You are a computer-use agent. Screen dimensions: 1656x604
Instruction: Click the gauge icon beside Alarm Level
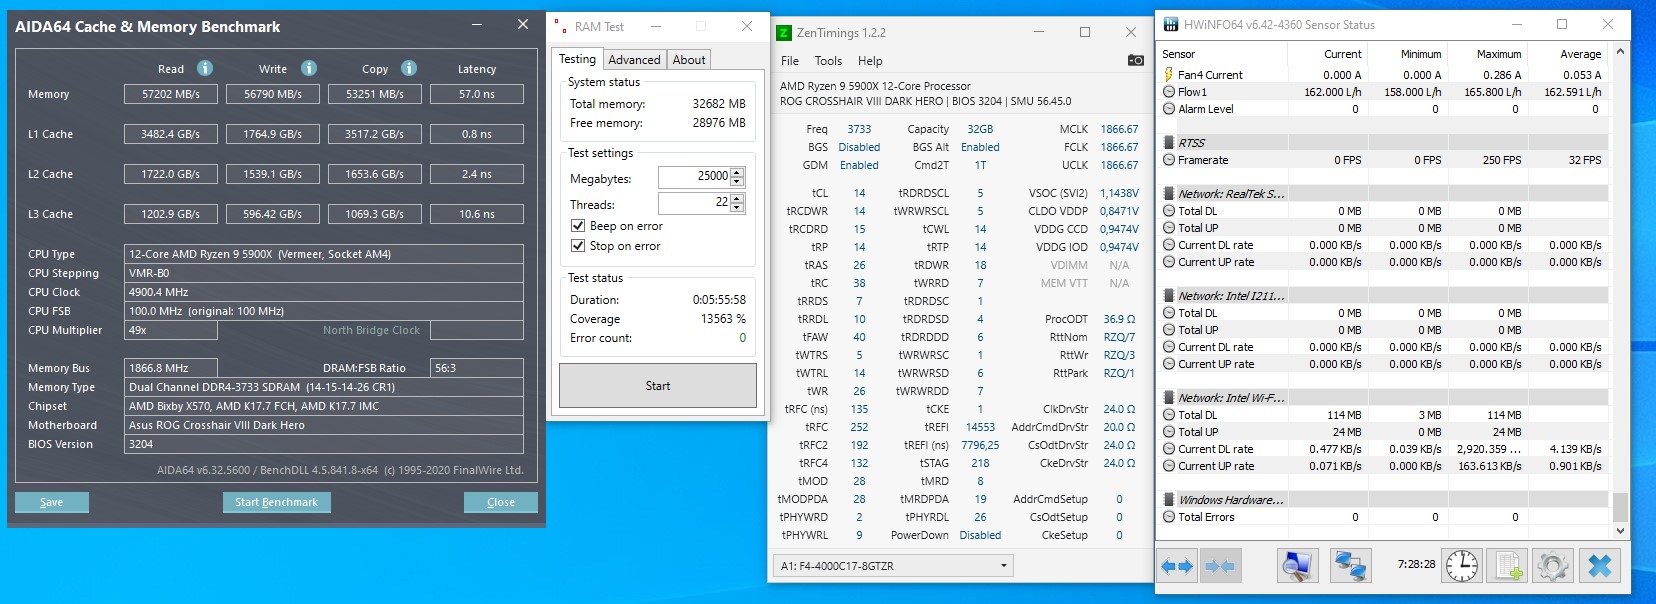click(1169, 109)
